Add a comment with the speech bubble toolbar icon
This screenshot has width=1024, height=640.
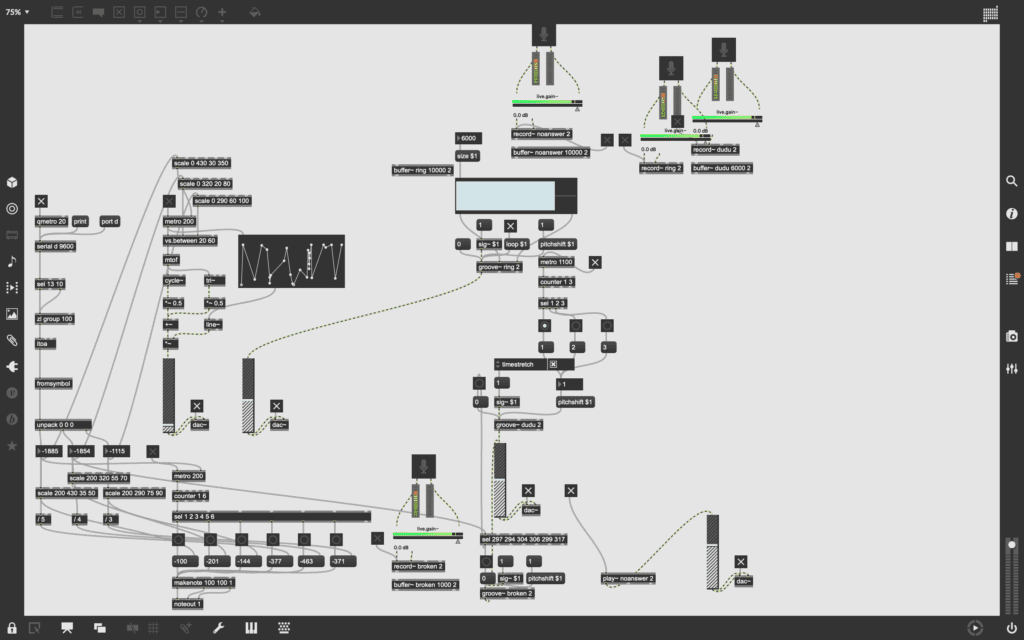[99, 12]
